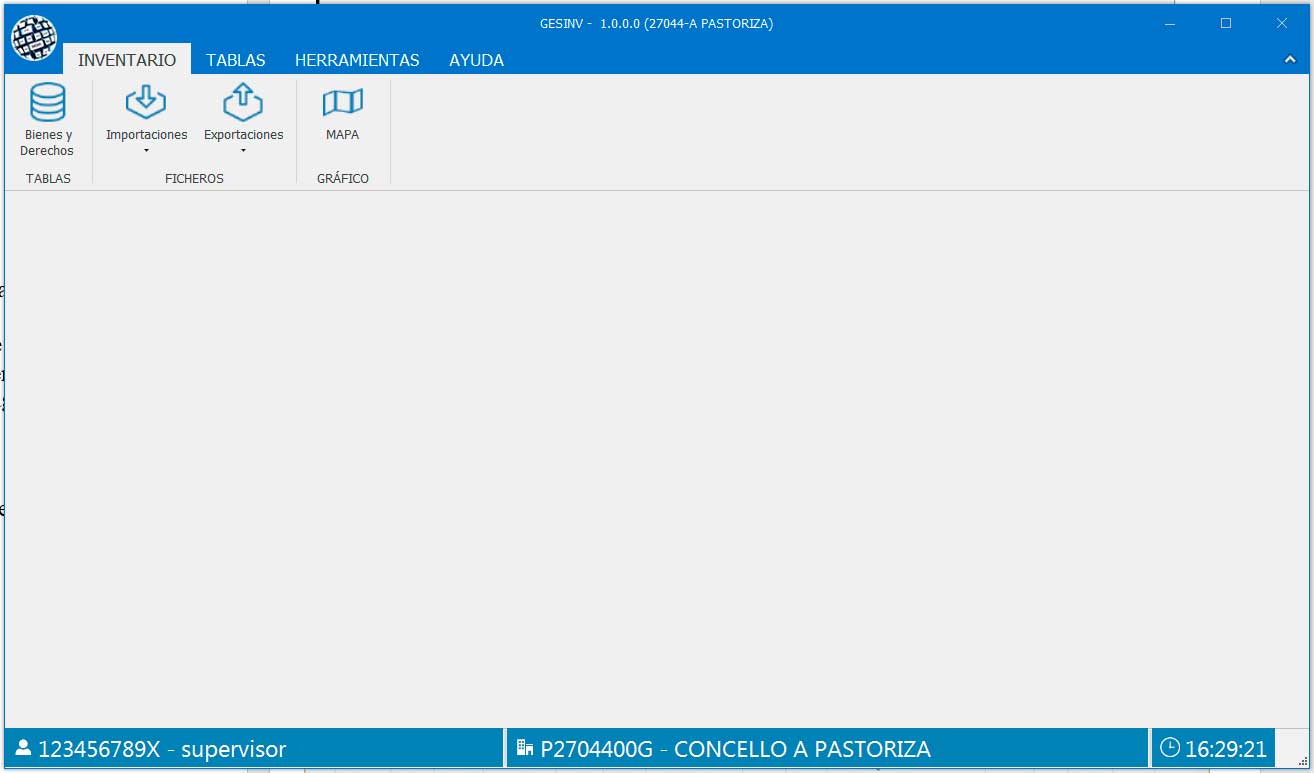Viewport: 1314px width, 773px height.
Task: Expand the Exportaciones dropdown arrow
Action: coord(243,152)
